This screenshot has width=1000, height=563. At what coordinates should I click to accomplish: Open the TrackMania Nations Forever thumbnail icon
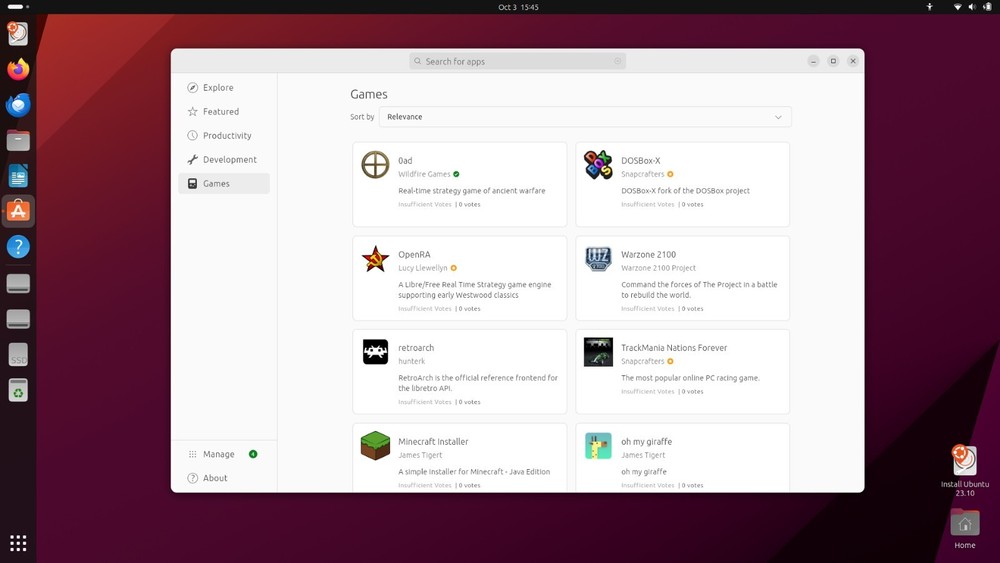(598, 352)
